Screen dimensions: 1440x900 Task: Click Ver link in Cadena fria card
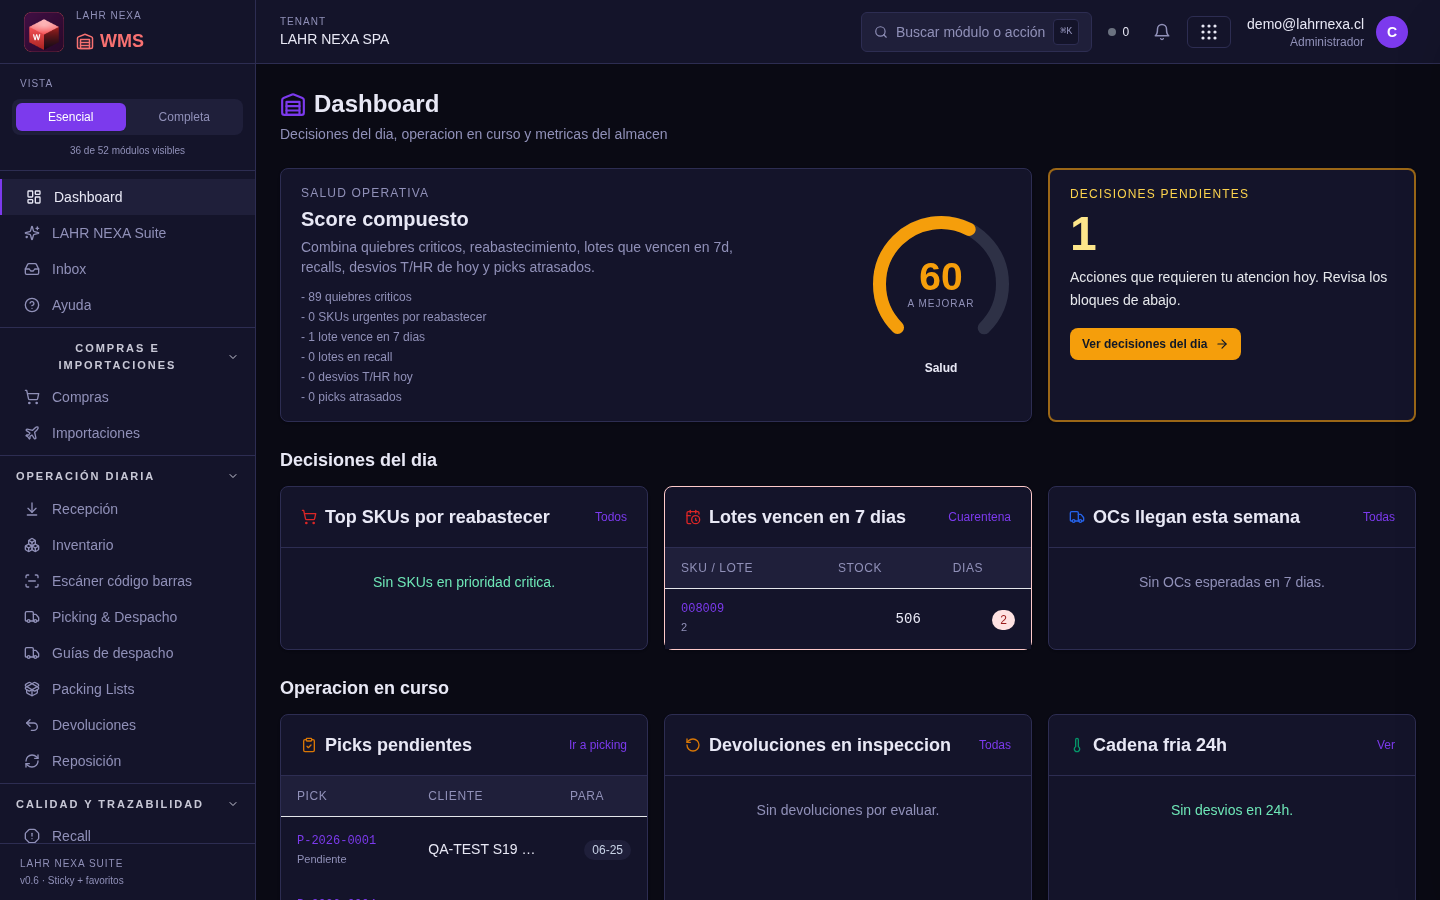(x=1386, y=745)
